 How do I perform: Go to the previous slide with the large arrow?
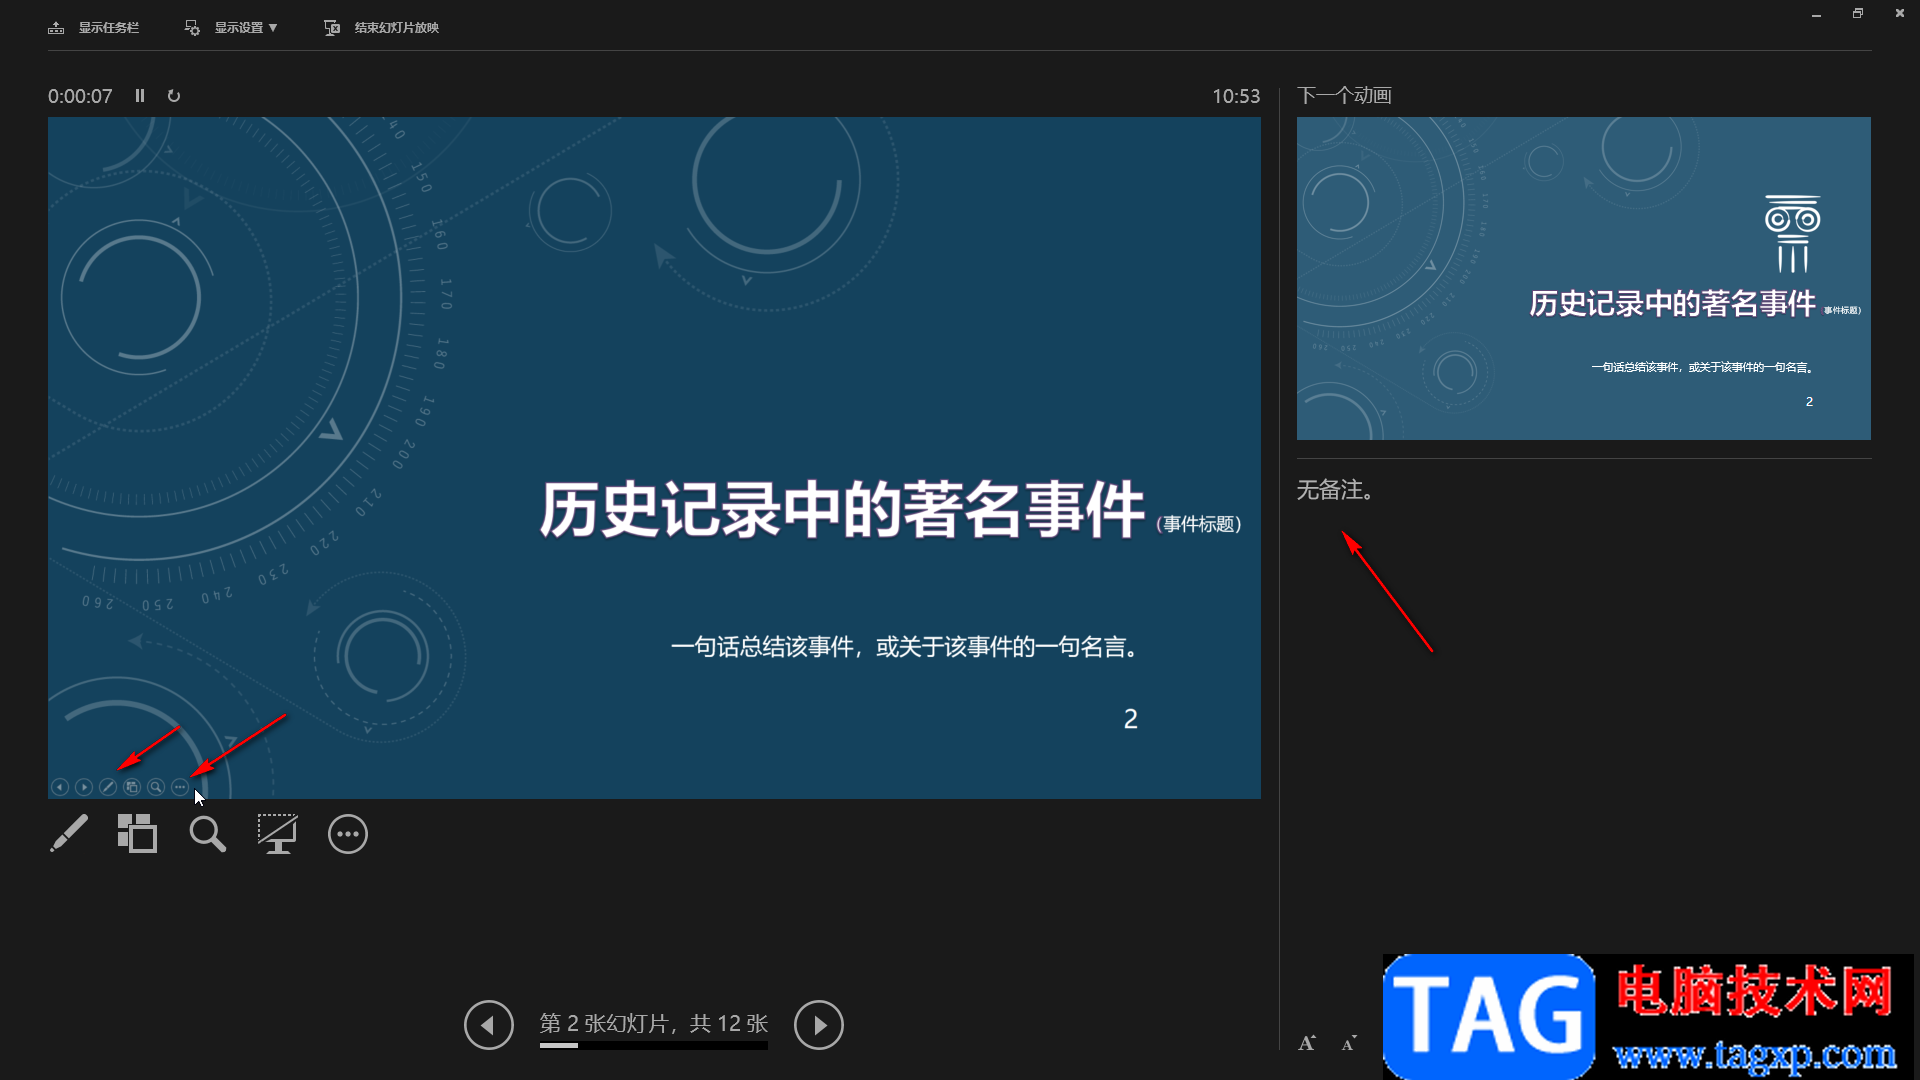click(488, 1025)
